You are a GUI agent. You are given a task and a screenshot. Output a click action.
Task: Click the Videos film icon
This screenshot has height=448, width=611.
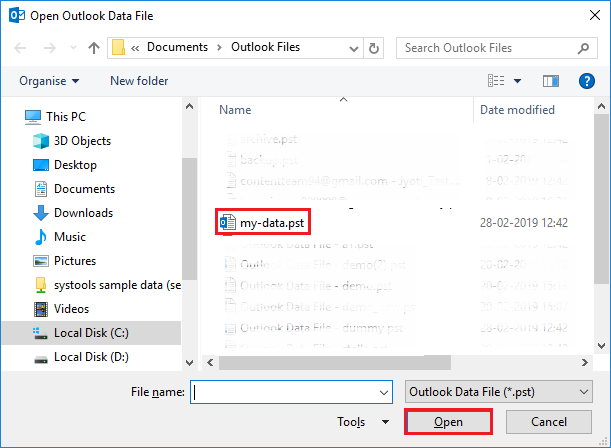pos(41,309)
